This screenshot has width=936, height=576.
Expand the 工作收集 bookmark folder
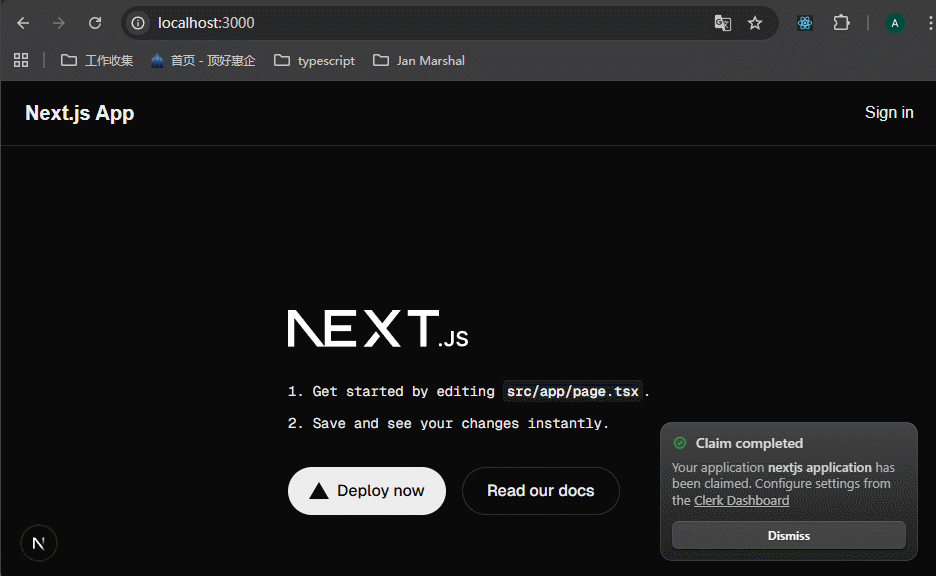click(x=97, y=60)
